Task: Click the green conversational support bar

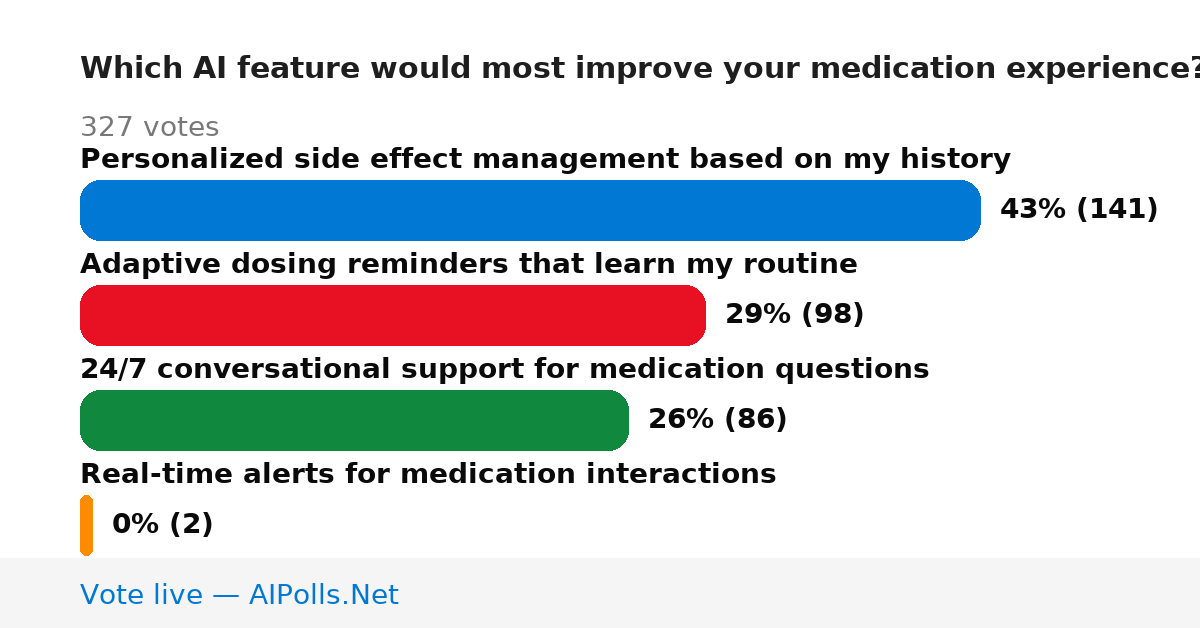Action: coord(354,420)
